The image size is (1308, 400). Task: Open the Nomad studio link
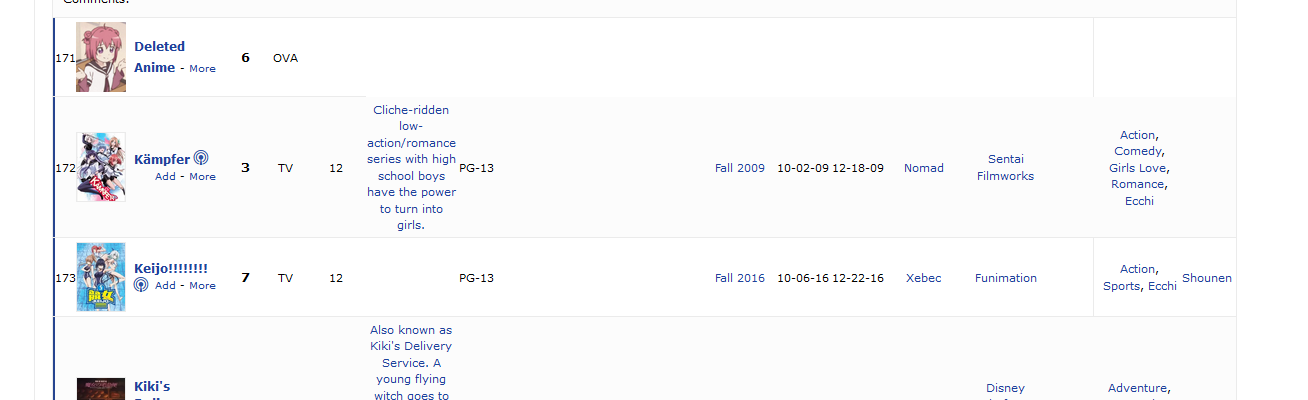[x=923, y=168]
